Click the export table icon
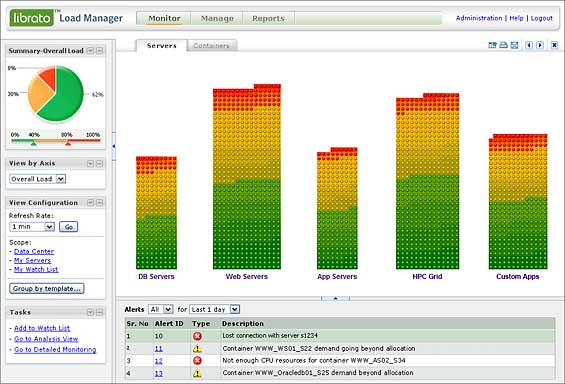Screen dimensions: 565x384 (492, 45)
